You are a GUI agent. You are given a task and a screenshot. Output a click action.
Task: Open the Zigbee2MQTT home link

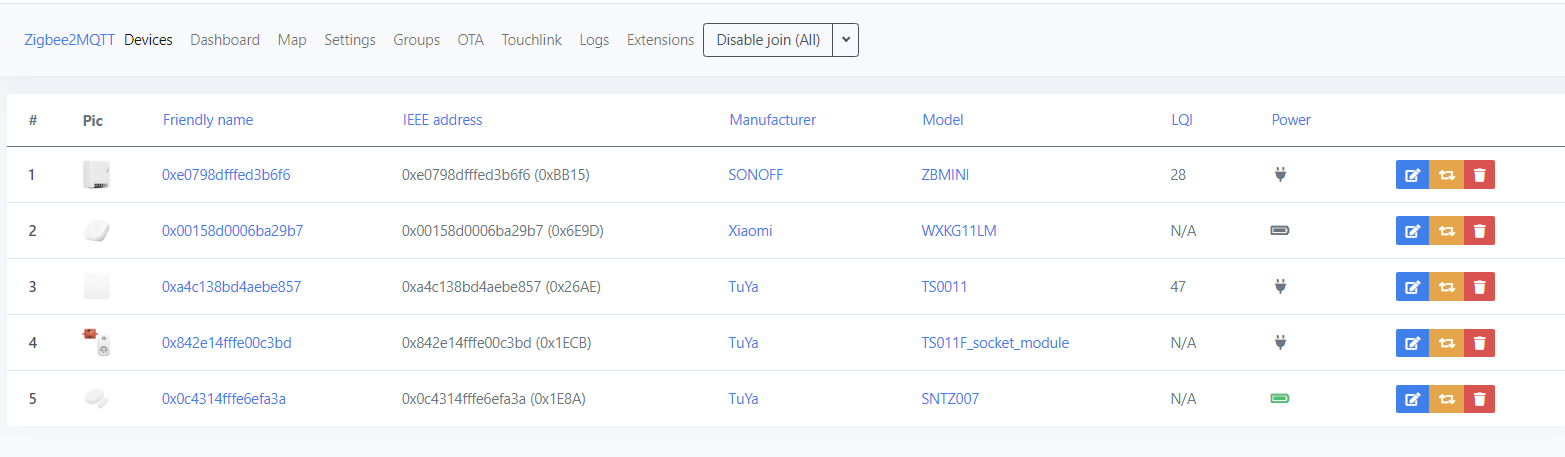coord(69,40)
